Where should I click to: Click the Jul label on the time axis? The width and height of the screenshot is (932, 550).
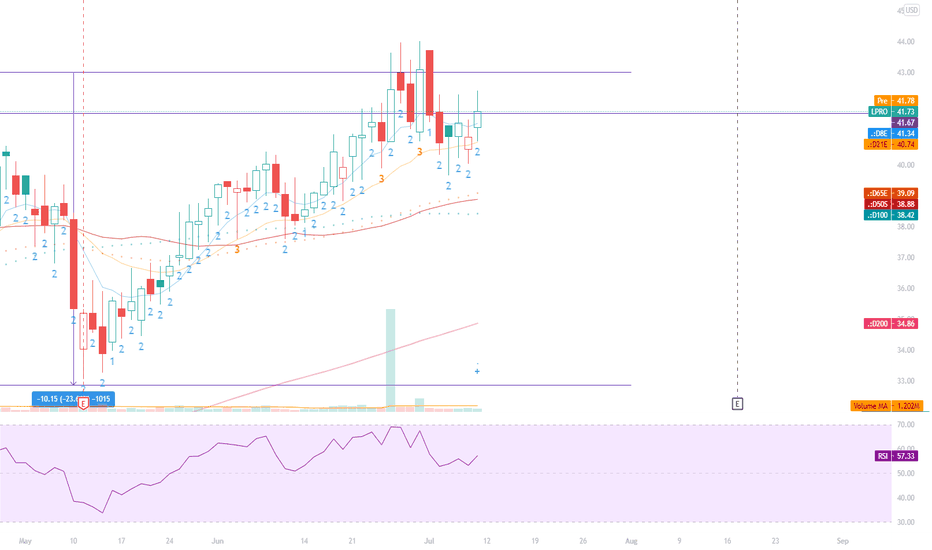tap(429, 541)
